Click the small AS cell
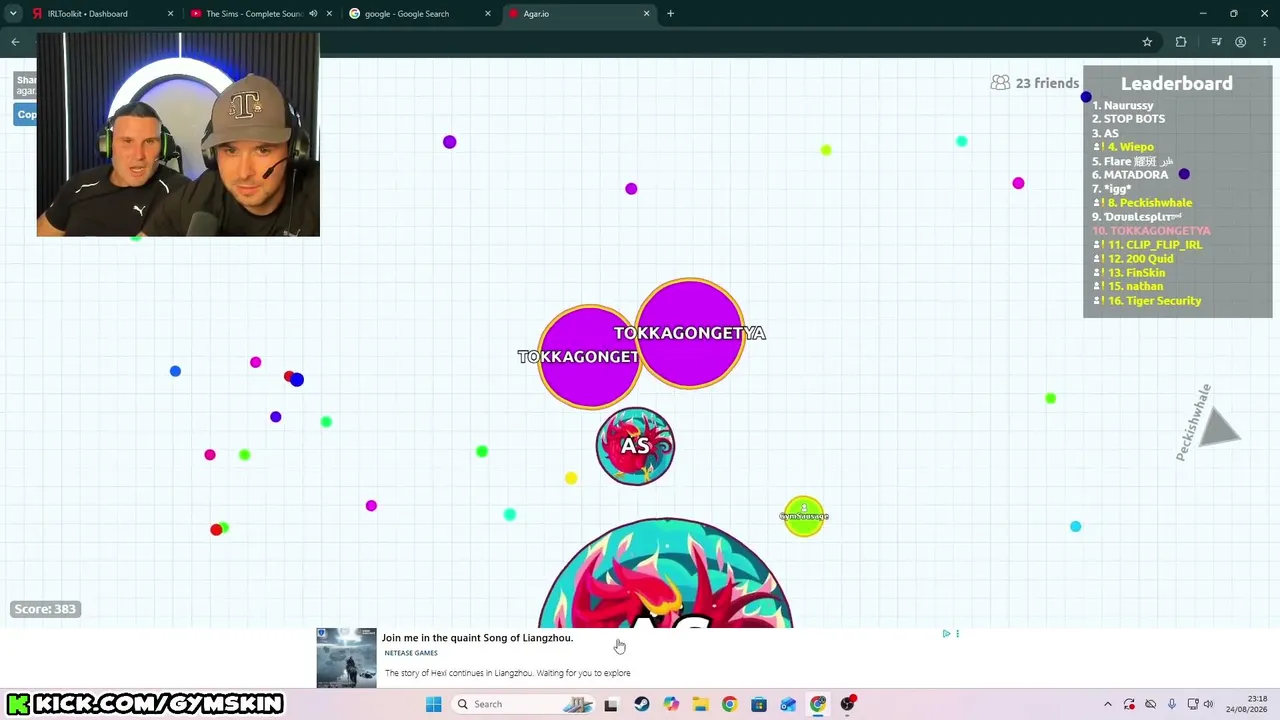The width and height of the screenshot is (1280, 720). [x=635, y=446]
